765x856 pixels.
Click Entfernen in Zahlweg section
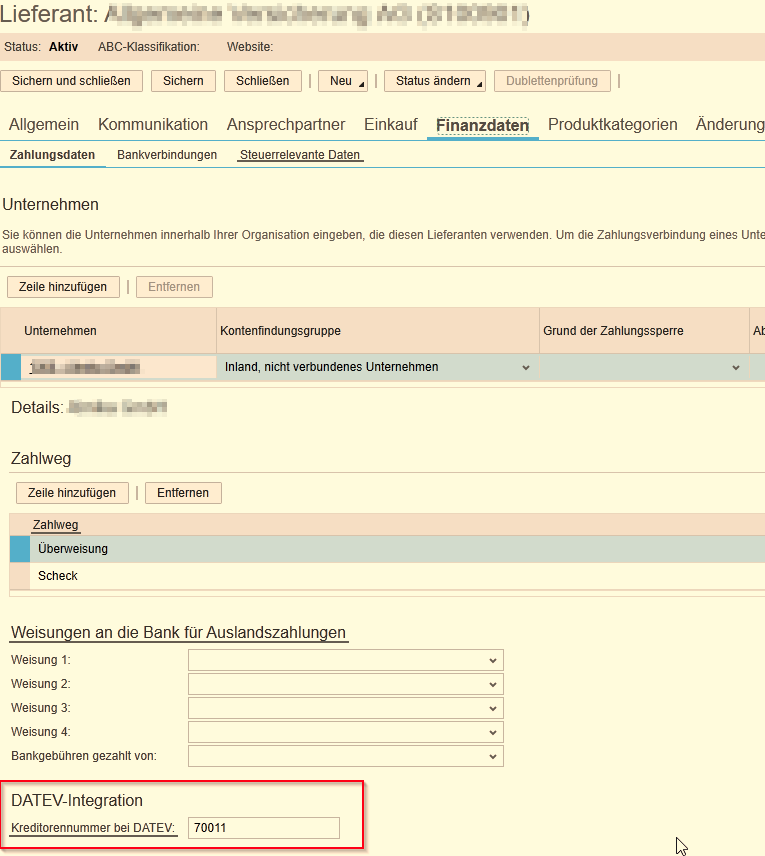[x=183, y=493]
